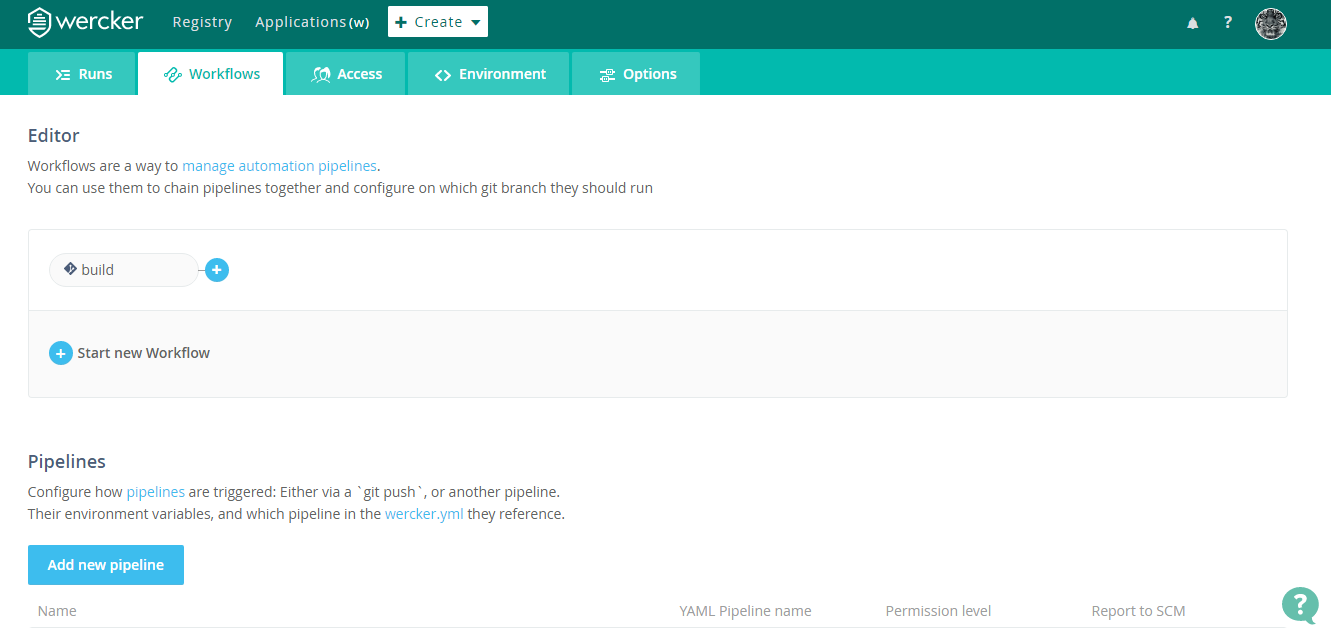The height and width of the screenshot is (628, 1331).
Task: Open the help question mark in header
Action: [x=1228, y=22]
